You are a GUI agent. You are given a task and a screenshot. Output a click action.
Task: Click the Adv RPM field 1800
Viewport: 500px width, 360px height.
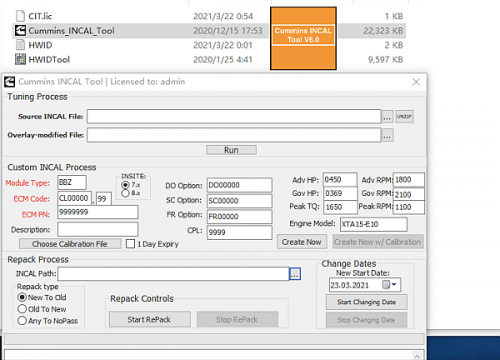(x=409, y=179)
